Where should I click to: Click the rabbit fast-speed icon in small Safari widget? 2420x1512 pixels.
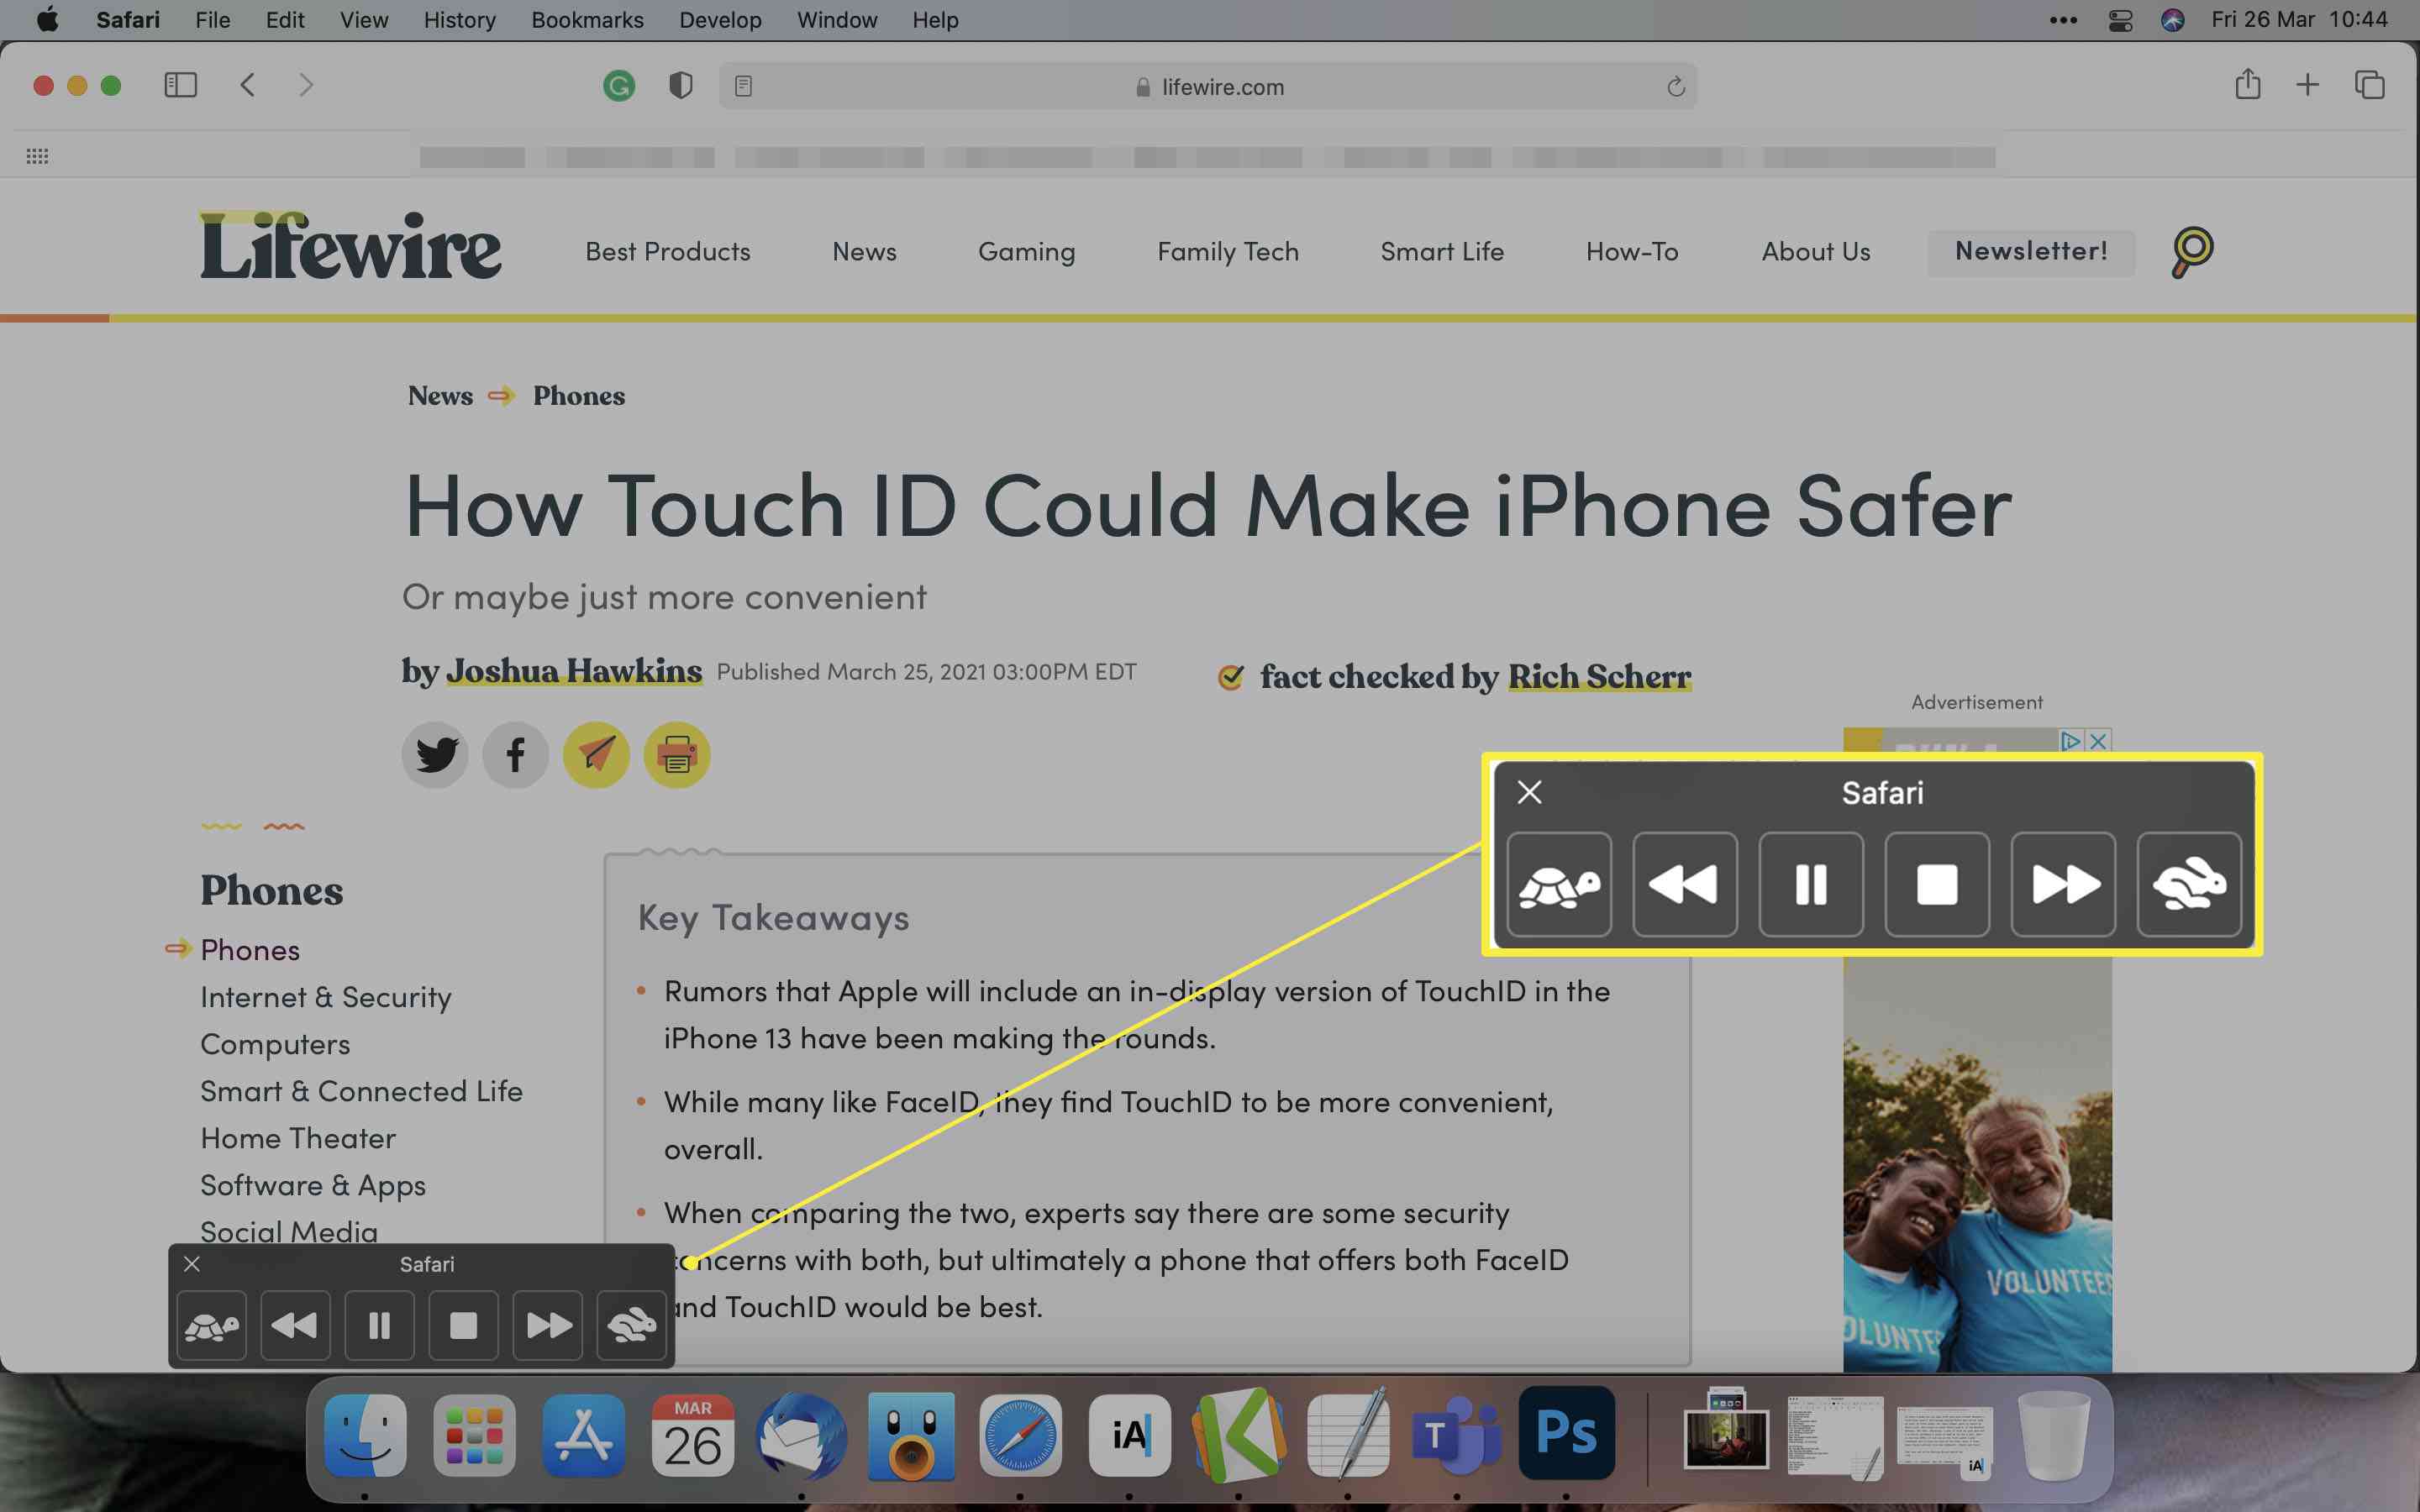pos(633,1326)
